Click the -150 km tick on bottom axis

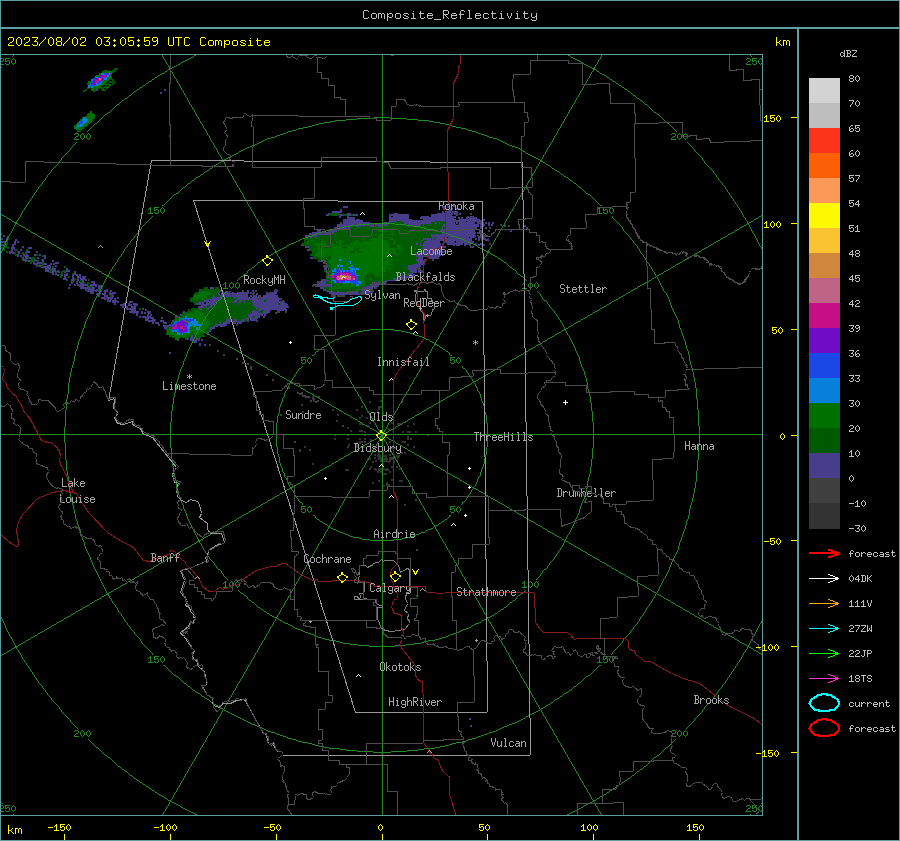(x=59, y=827)
